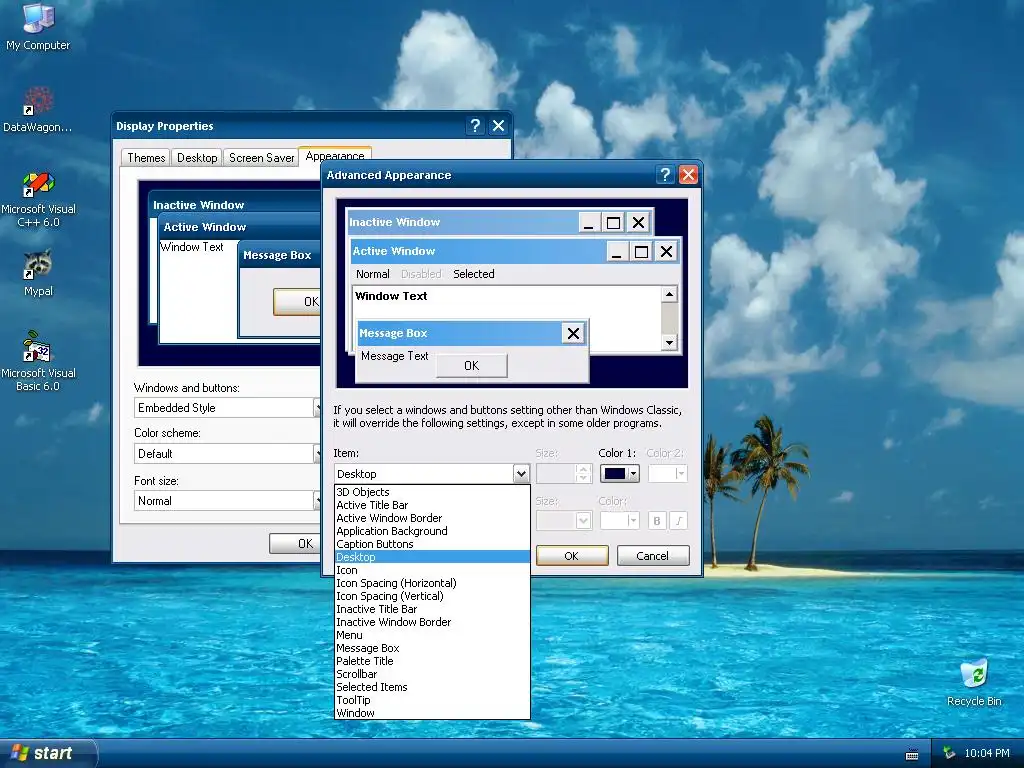The image size is (1024, 768).
Task: Select Palette Title in the item list
Action: (432, 661)
